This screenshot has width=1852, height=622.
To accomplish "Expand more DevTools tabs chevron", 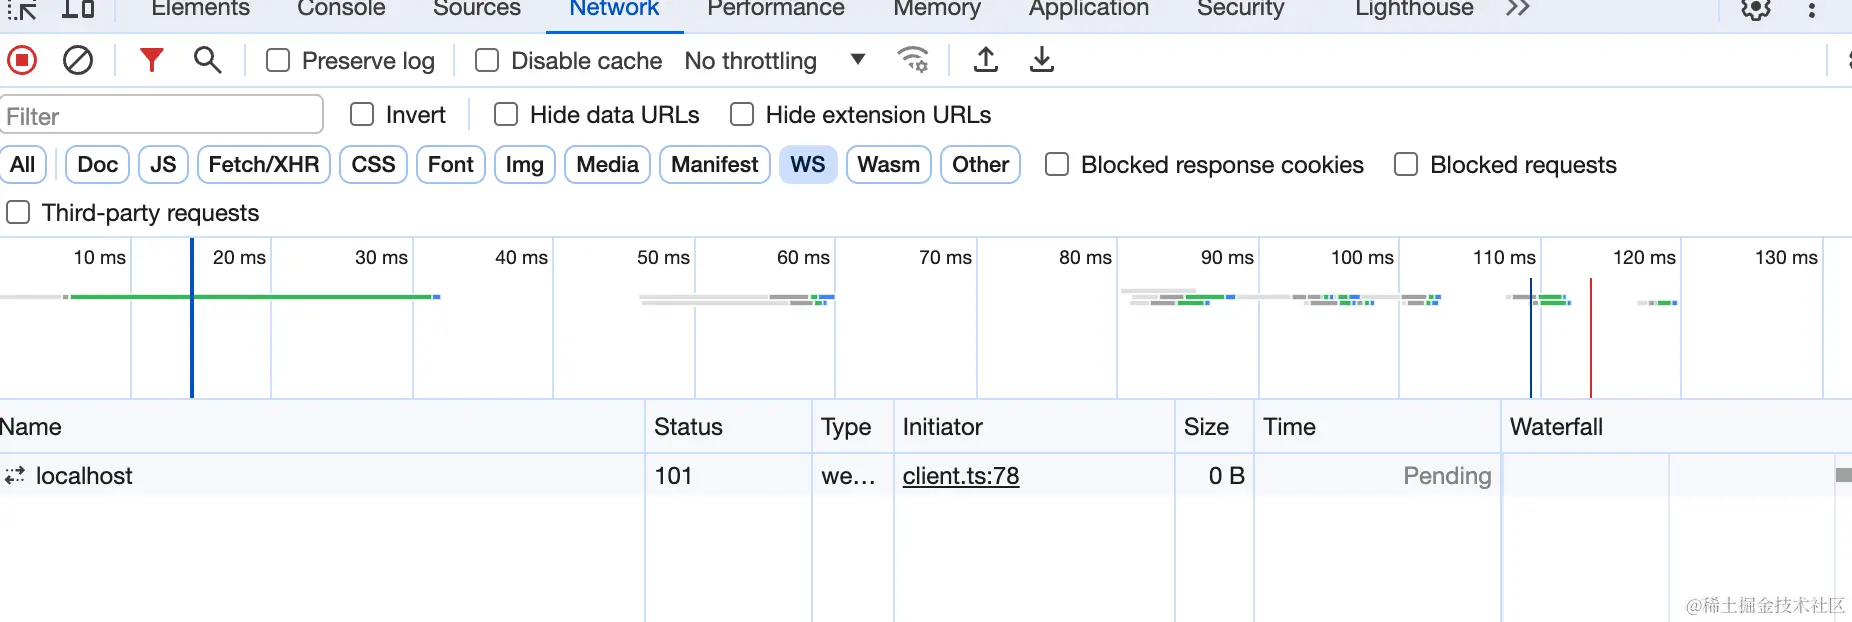I will pyautogui.click(x=1518, y=9).
